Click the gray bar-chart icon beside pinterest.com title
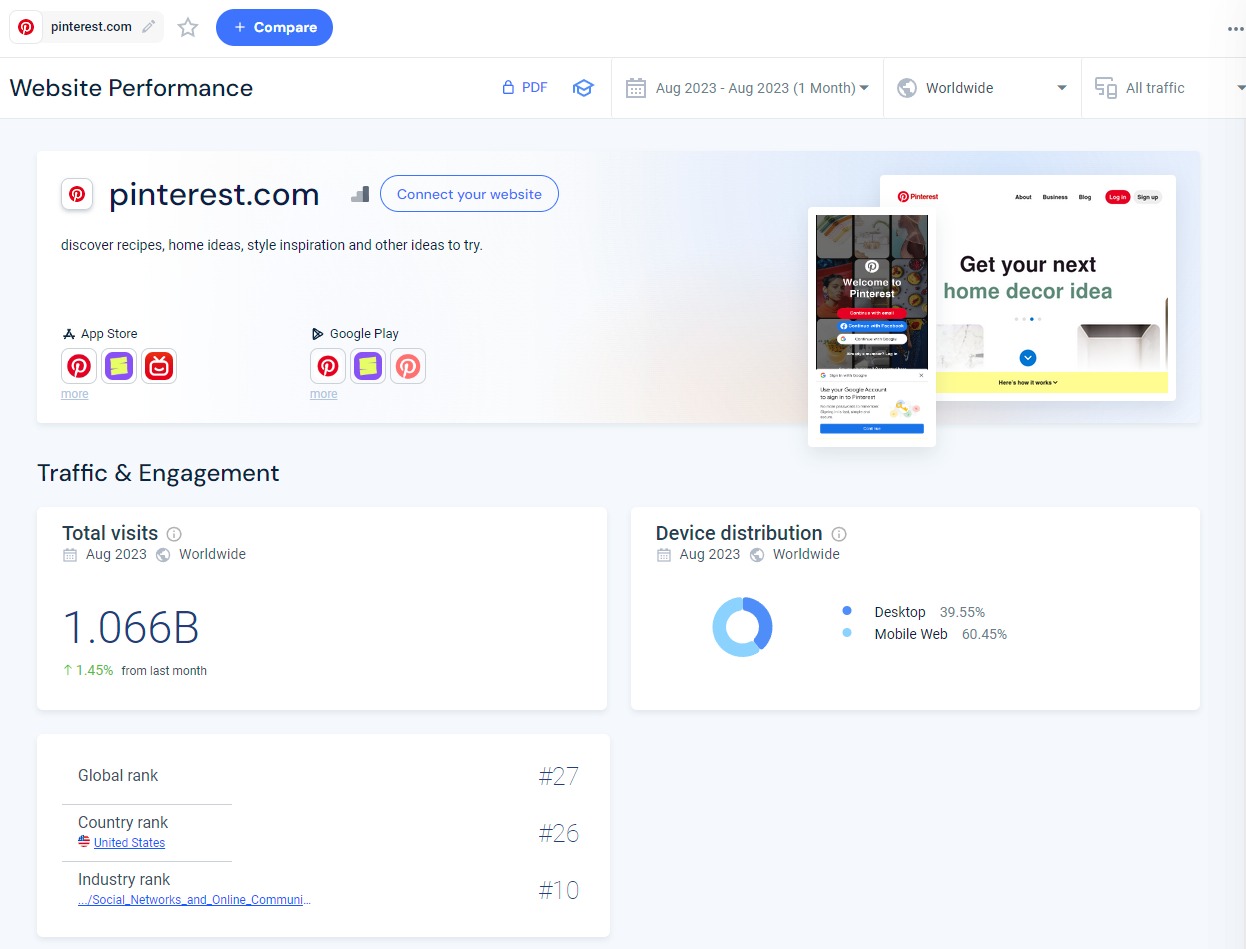This screenshot has width=1246, height=949. pyautogui.click(x=360, y=194)
